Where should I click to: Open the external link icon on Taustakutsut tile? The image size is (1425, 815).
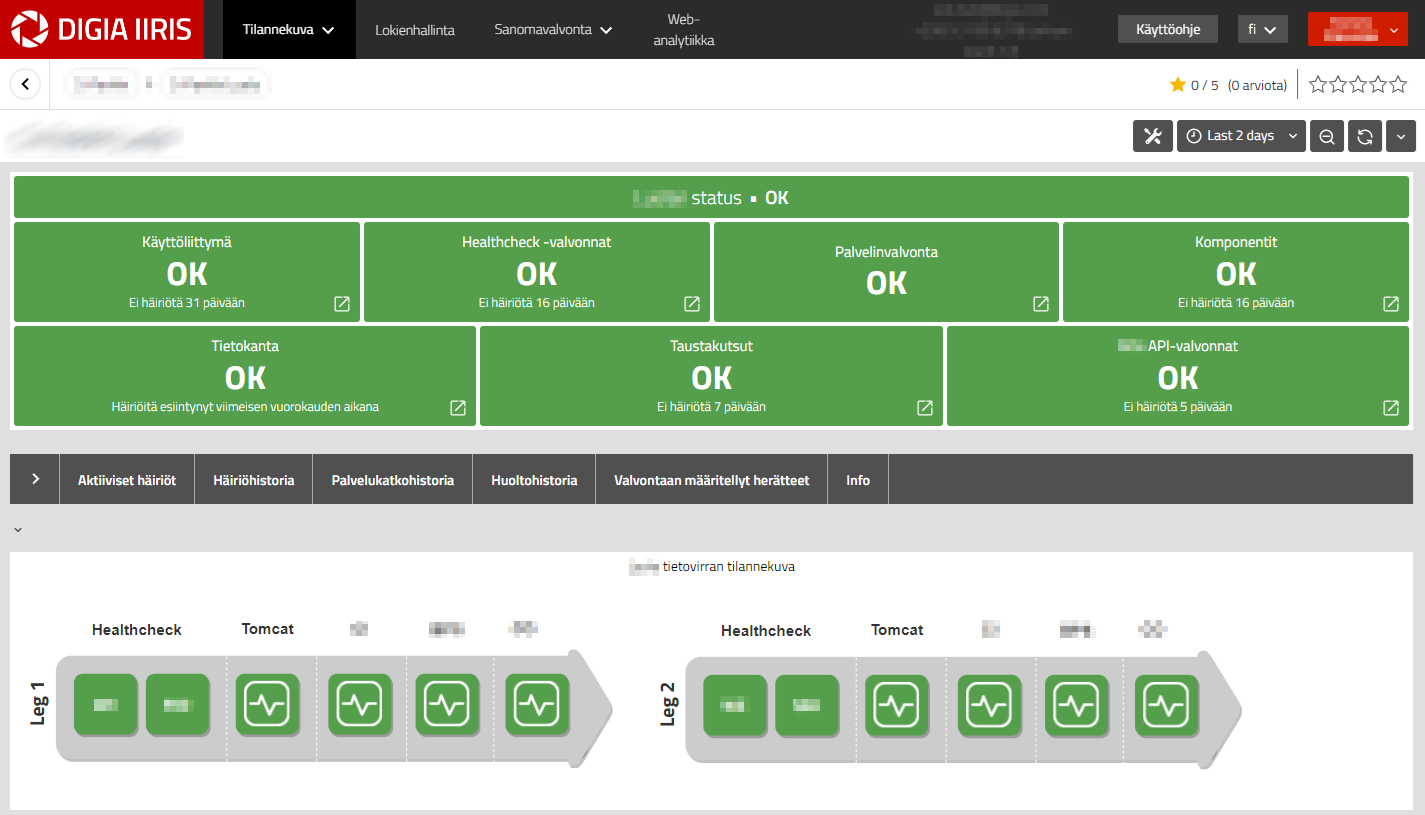click(x=925, y=407)
